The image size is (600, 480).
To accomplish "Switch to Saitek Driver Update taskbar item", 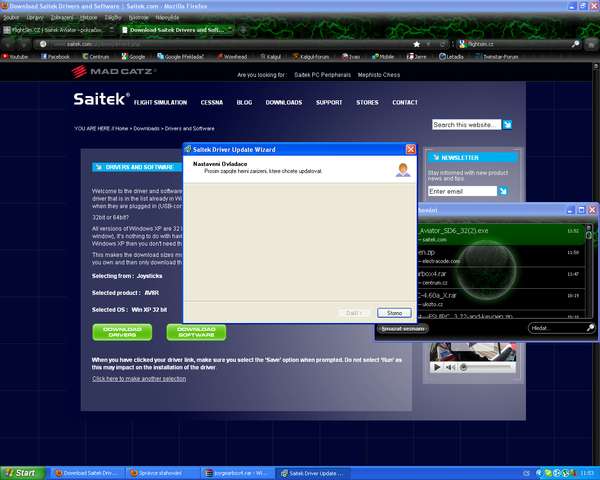I will tap(313, 473).
